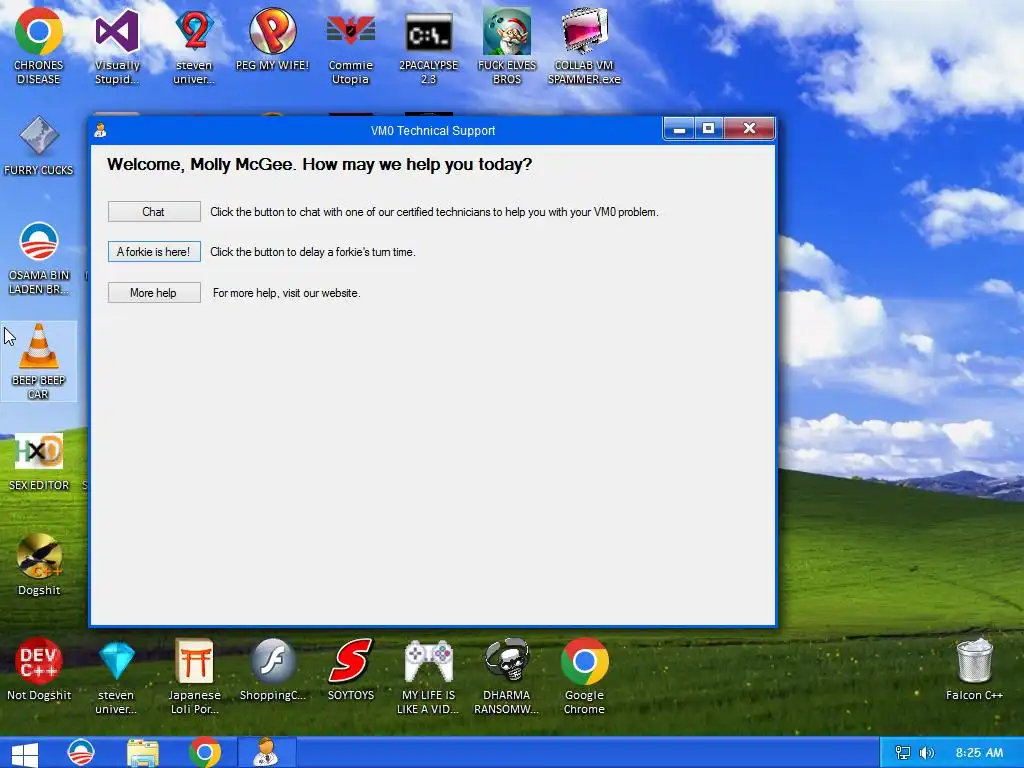Close the VM0 Technical Support window
This screenshot has height=768, width=1024.
tap(749, 129)
